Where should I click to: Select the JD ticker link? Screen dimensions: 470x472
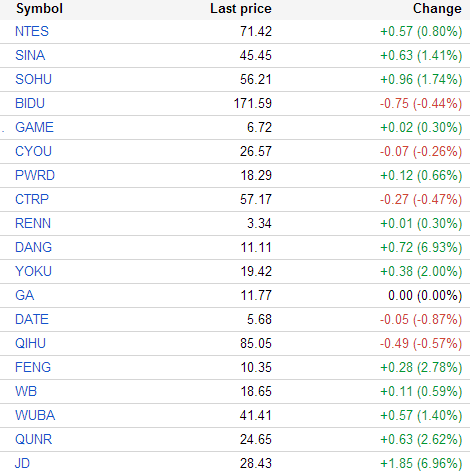22,463
